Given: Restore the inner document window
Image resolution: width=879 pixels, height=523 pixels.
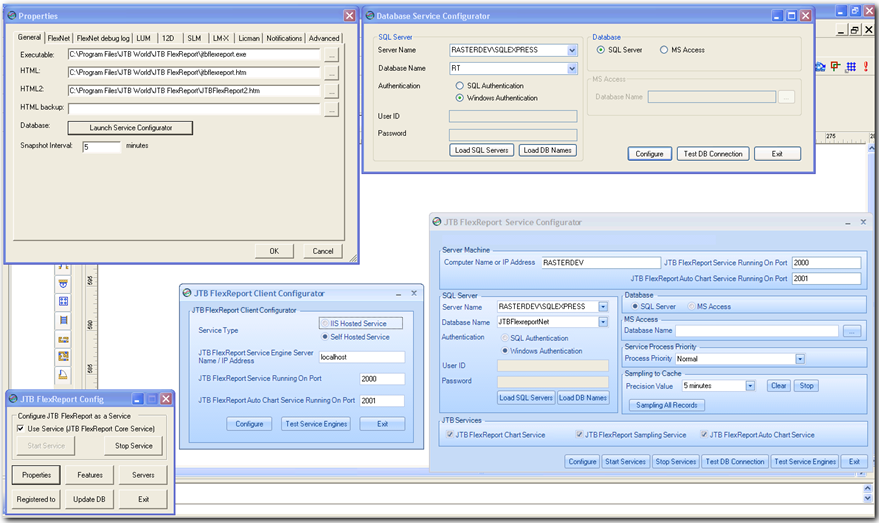Looking at the screenshot, I should [854, 30].
